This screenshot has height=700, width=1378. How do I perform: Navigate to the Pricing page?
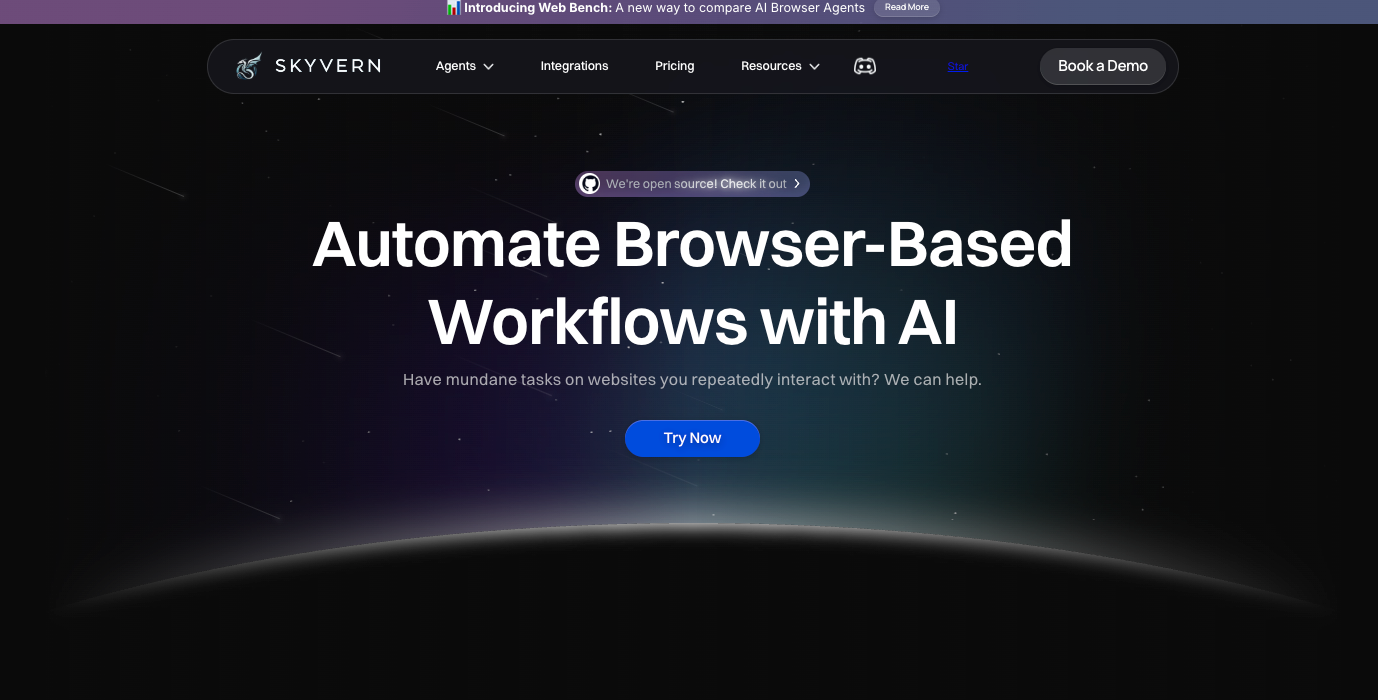click(x=674, y=66)
